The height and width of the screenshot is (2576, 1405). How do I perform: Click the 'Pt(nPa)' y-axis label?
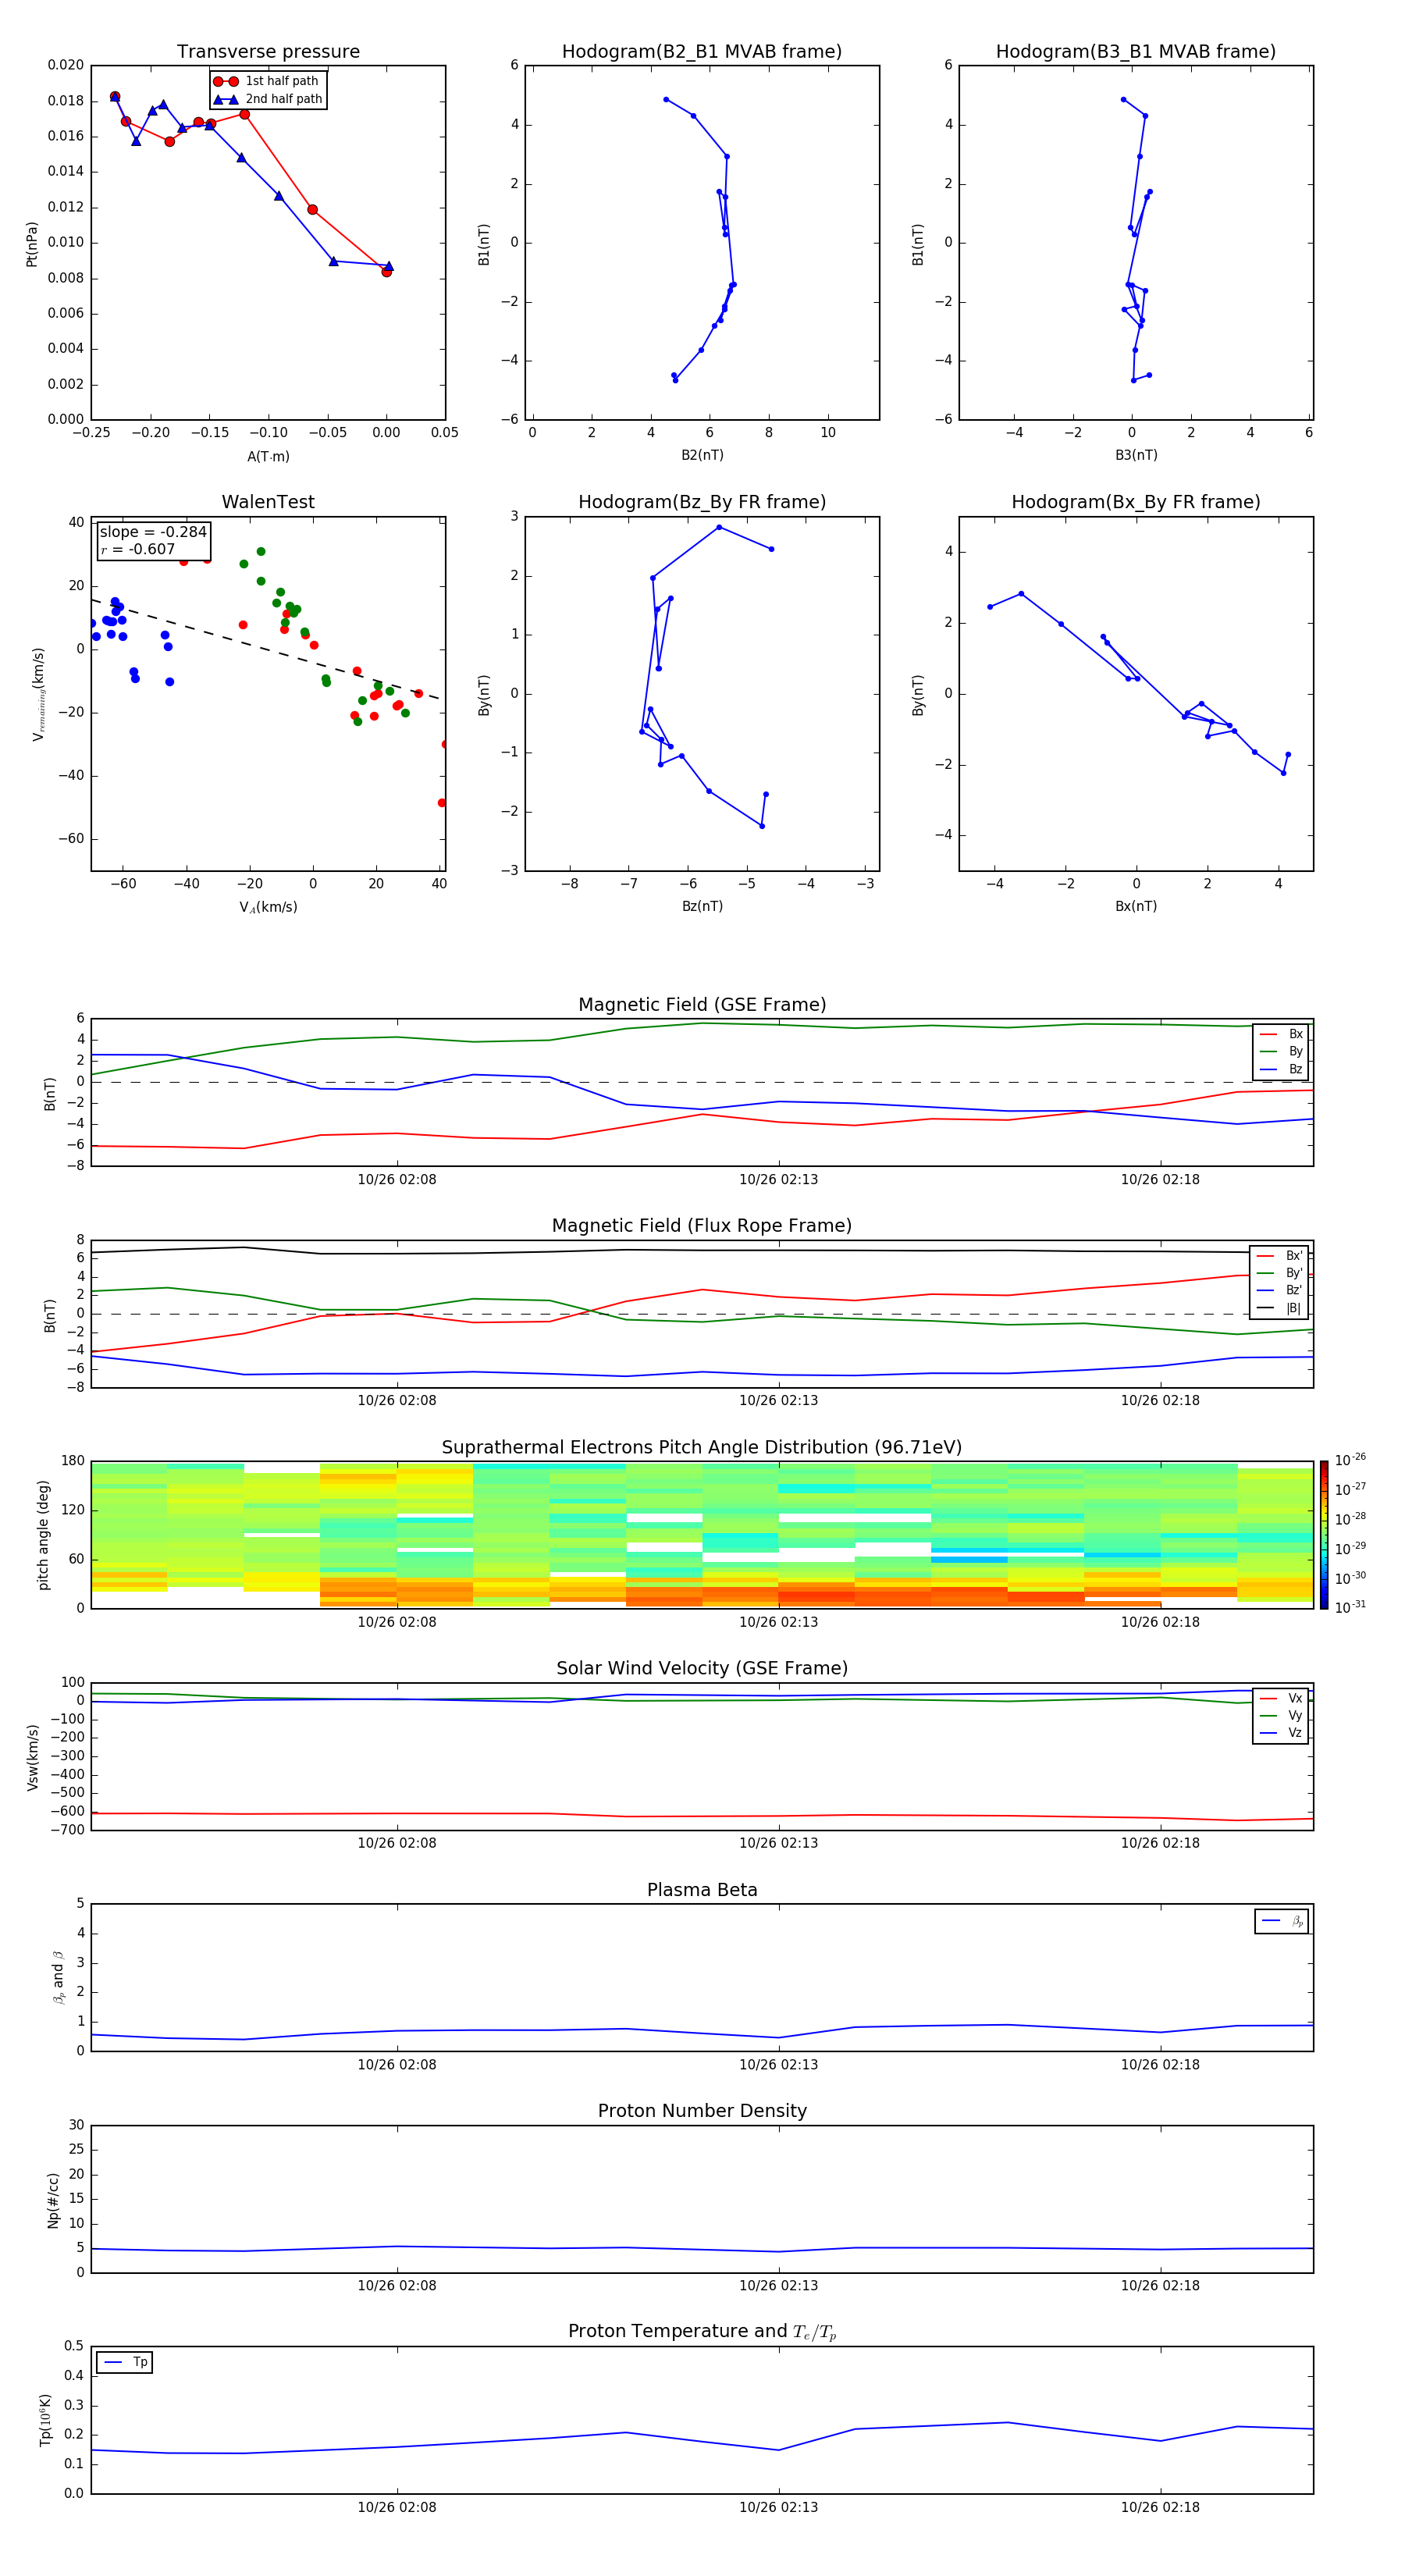pos(32,243)
